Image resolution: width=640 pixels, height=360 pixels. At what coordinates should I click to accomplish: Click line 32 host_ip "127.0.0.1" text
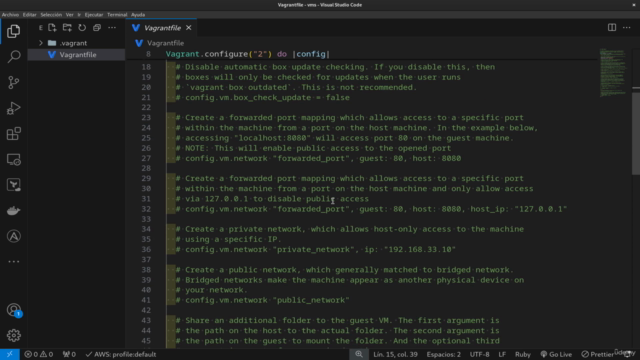click(518, 209)
